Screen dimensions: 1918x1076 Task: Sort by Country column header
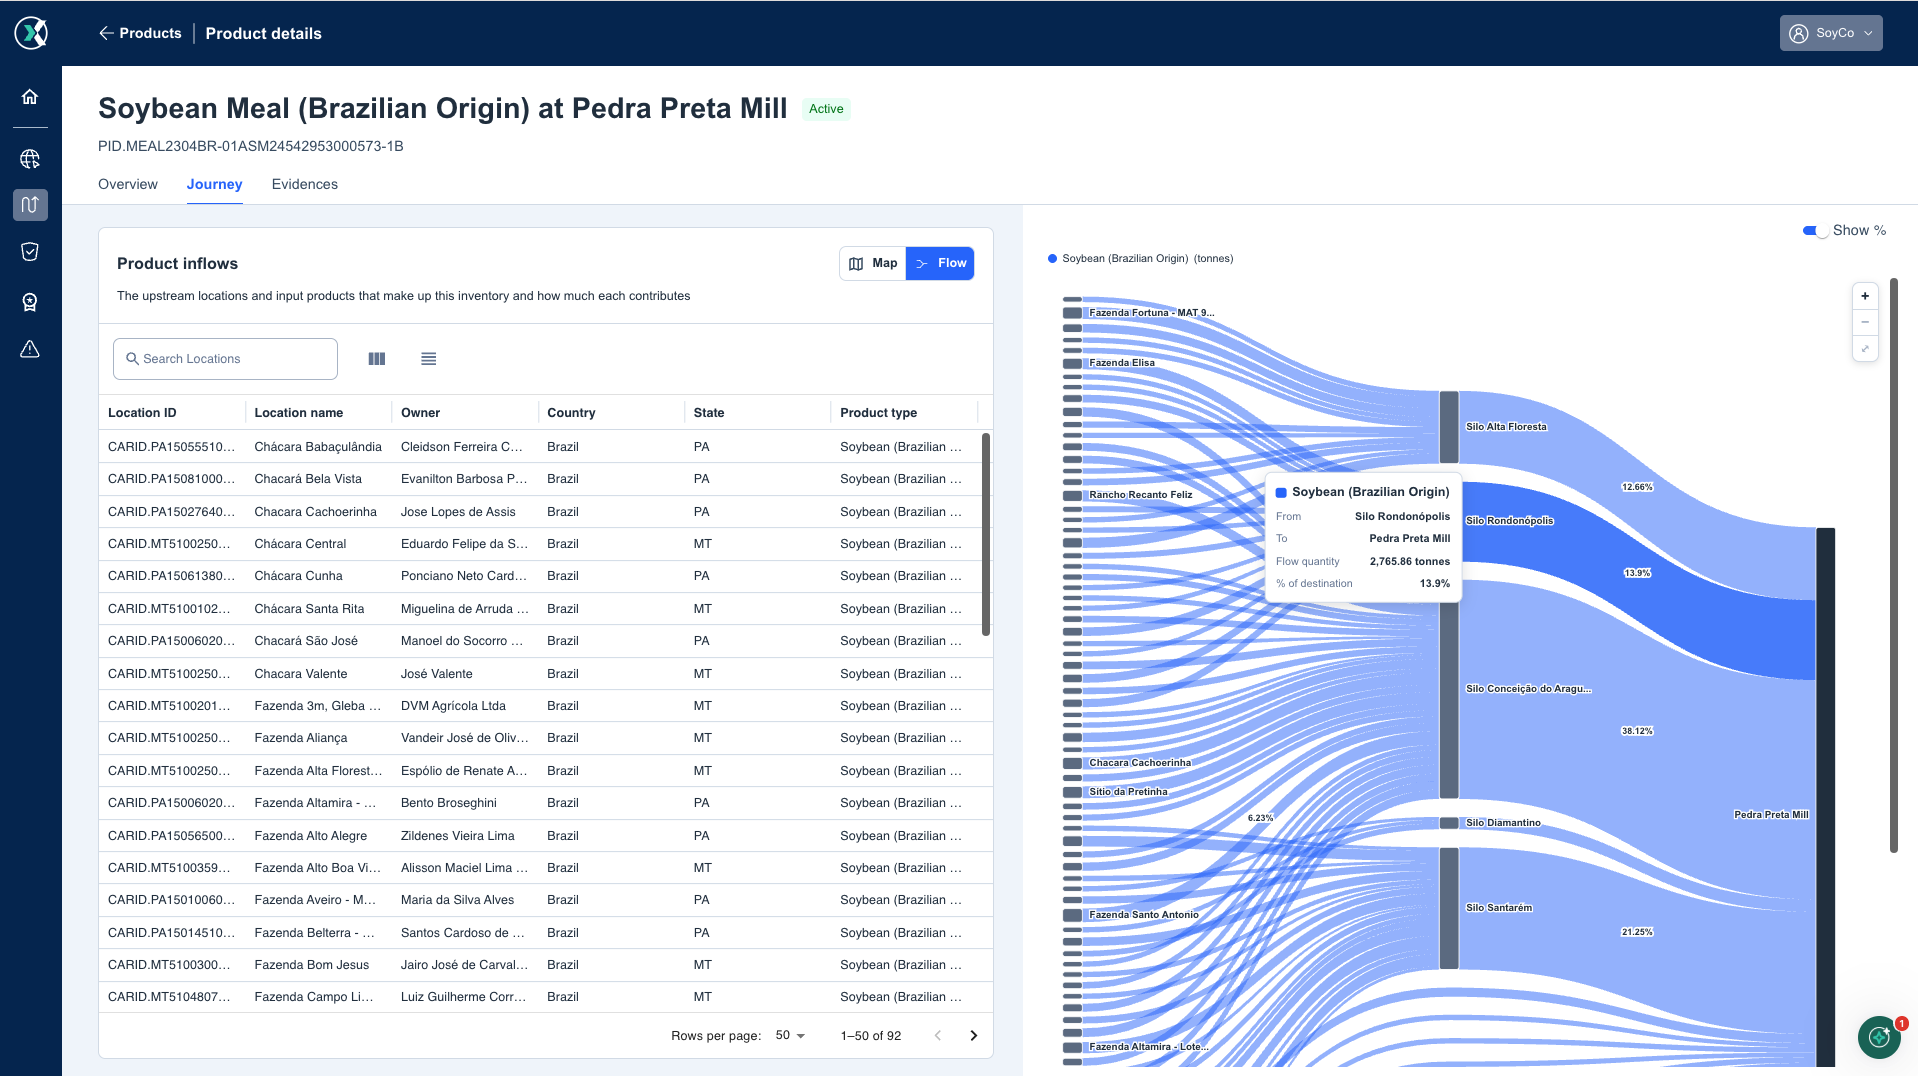571,413
